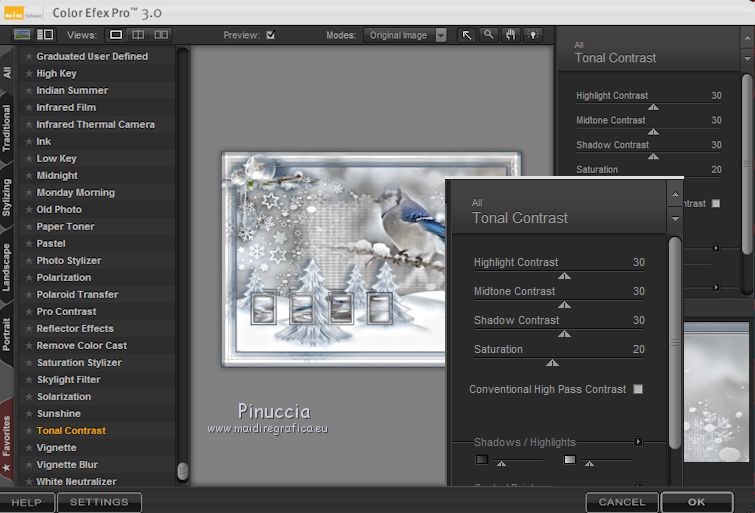Select the Vignette Blur filter
755x513 pixels.
point(67,464)
